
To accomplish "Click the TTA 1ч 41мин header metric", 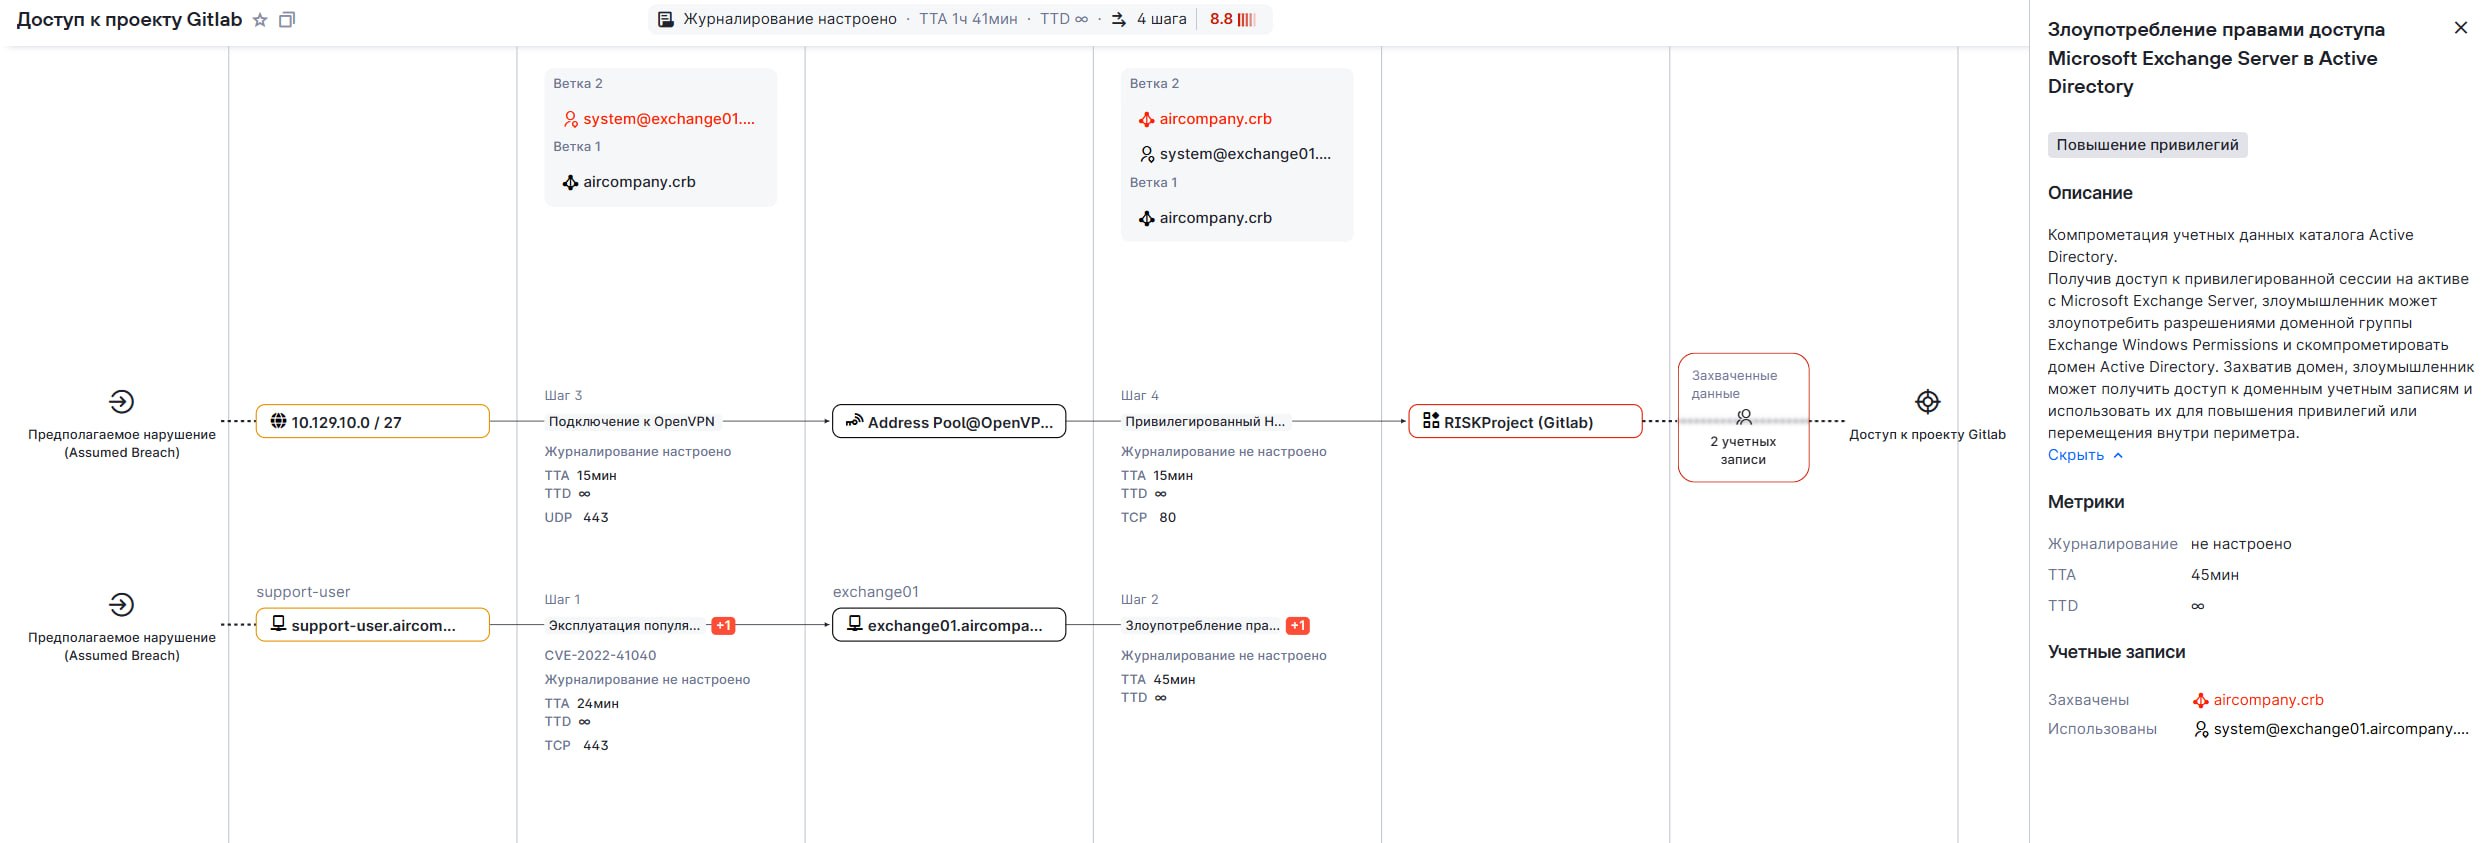I will [968, 19].
